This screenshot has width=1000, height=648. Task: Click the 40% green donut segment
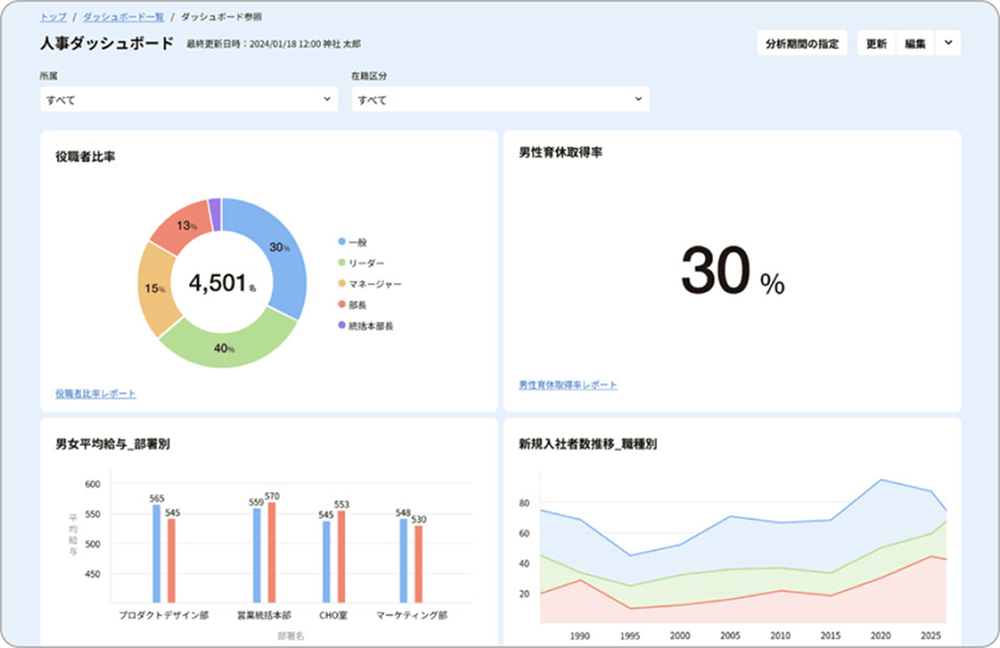pos(225,345)
